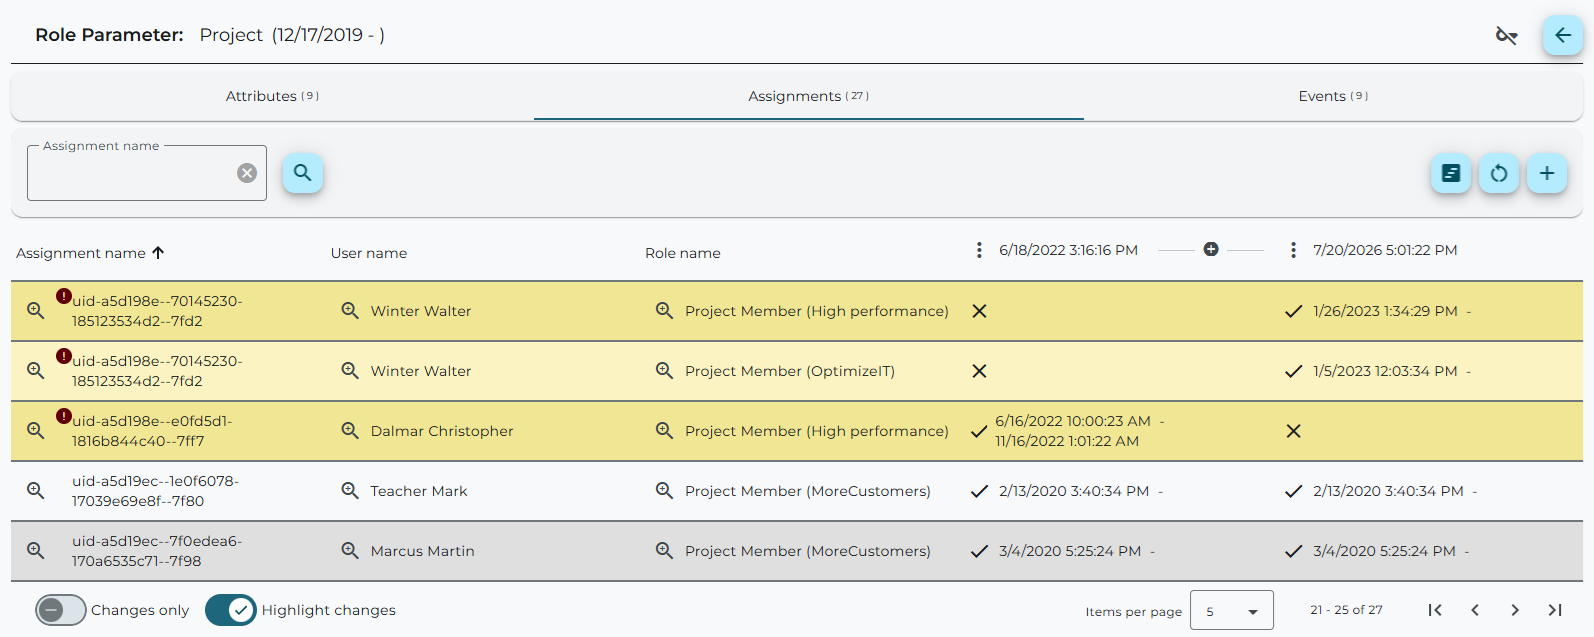View role in Dalmar Christopher row
Screen dimensions: 1594x637
coord(664,431)
